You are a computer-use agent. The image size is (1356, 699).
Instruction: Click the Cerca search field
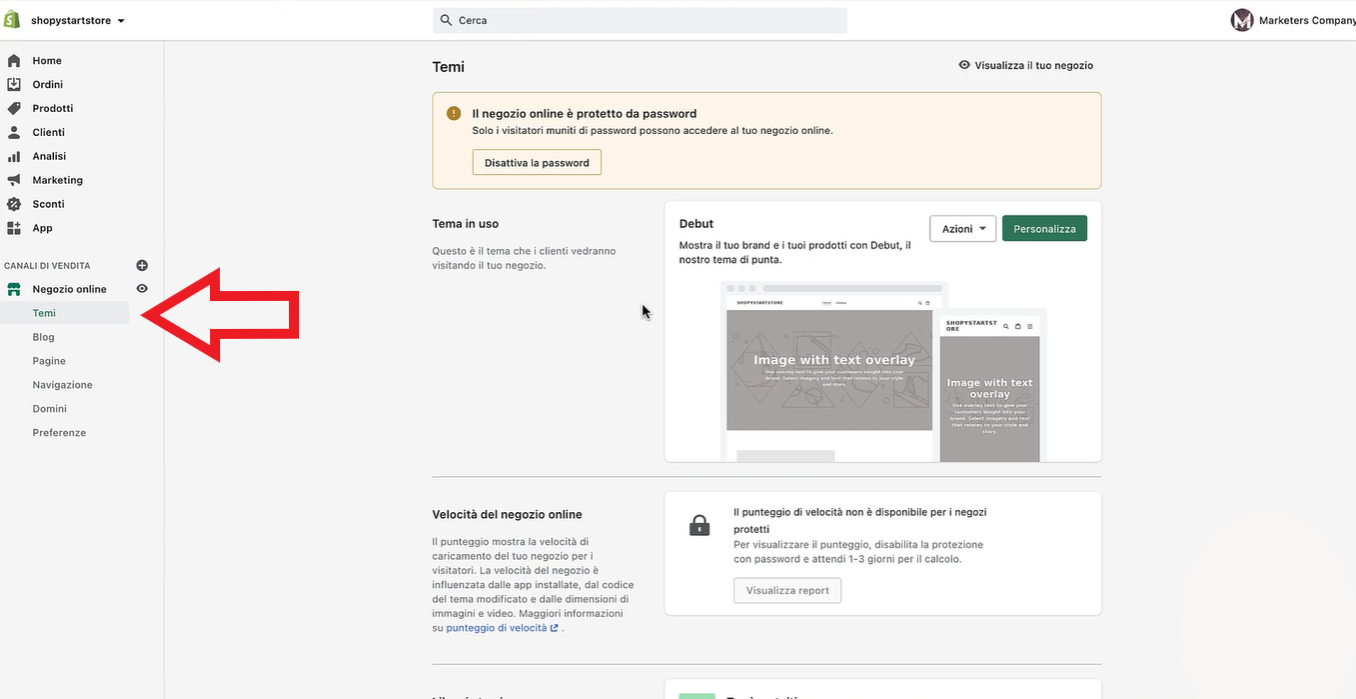point(640,20)
